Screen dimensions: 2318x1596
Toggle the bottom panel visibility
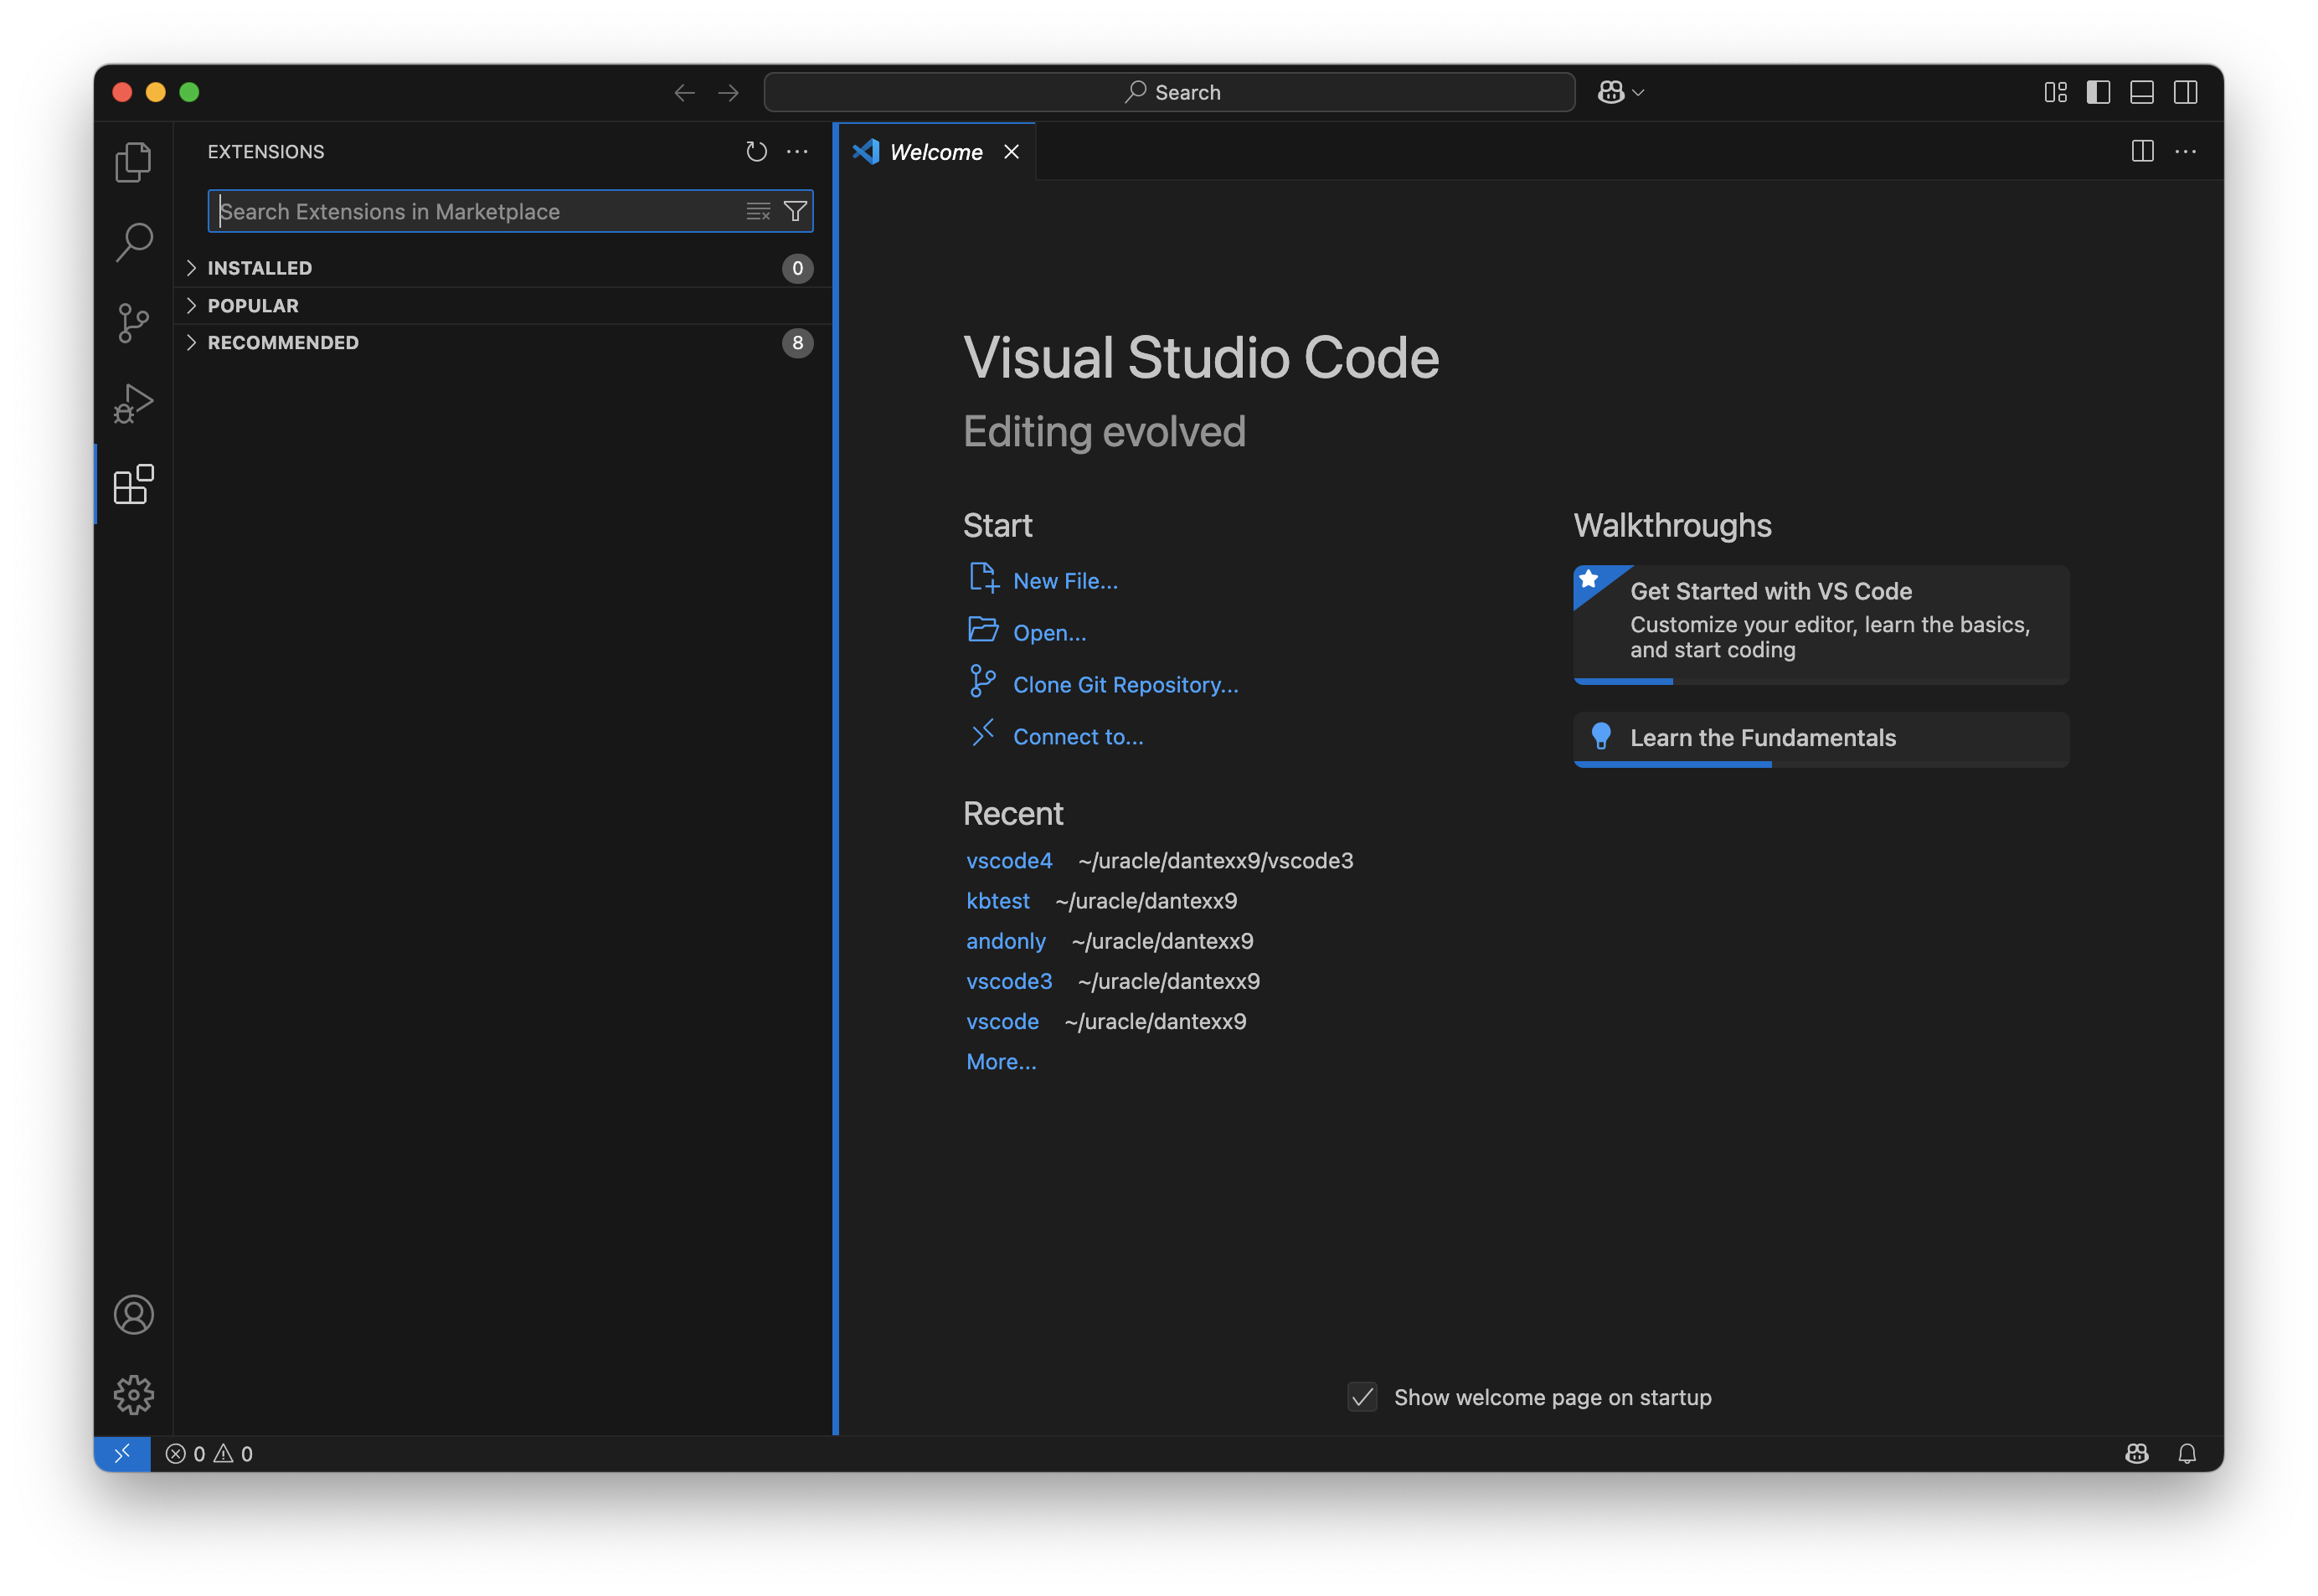[x=2141, y=92]
